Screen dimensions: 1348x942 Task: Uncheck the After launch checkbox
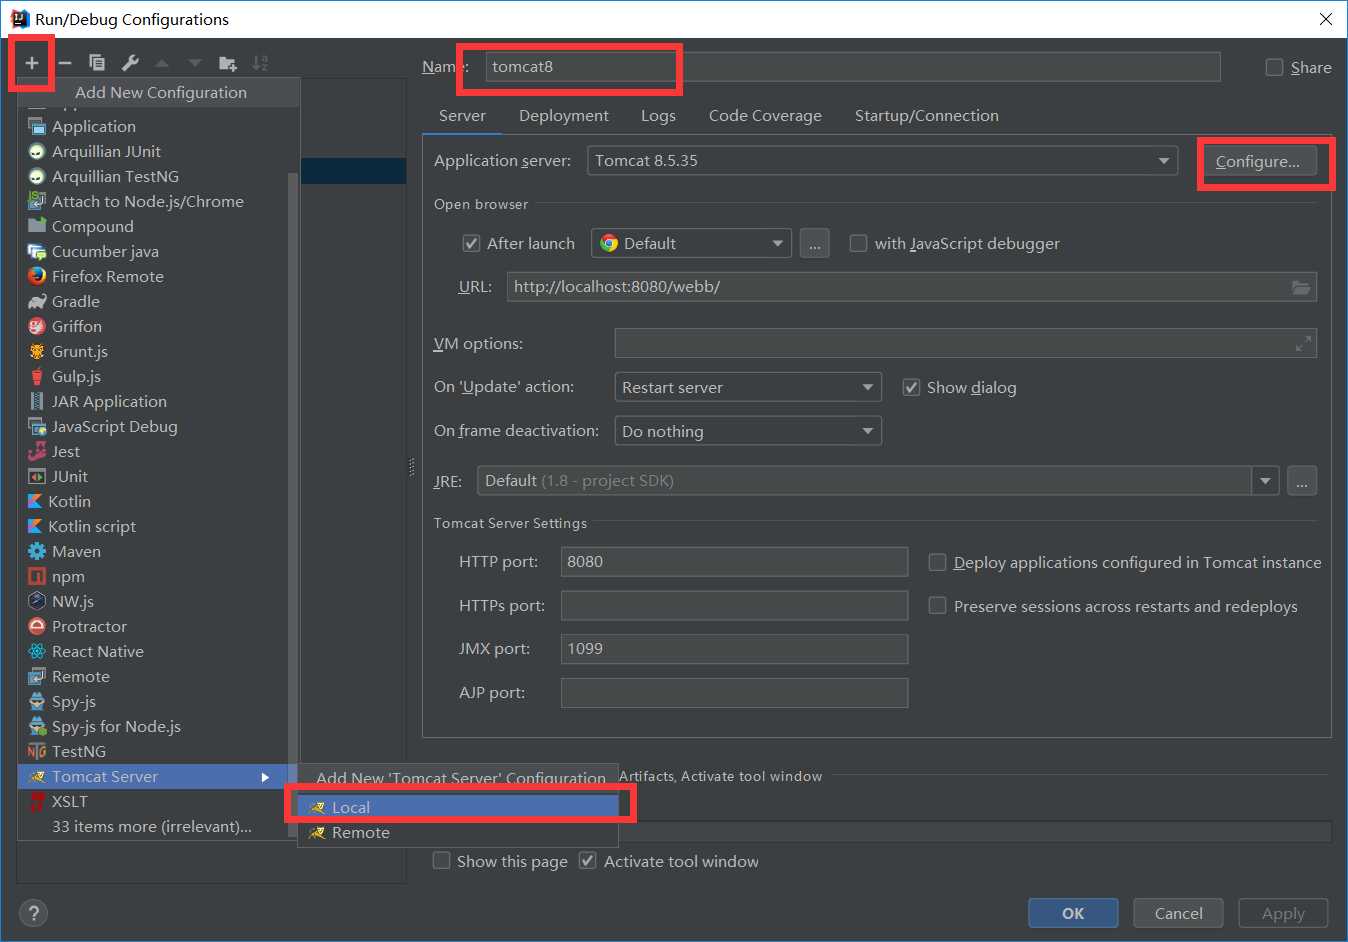(x=471, y=243)
